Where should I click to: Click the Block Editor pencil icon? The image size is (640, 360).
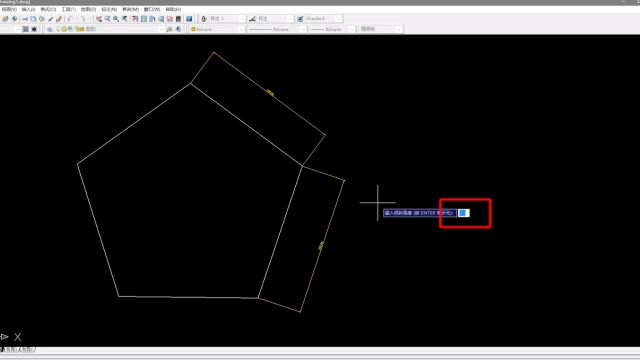point(59,19)
